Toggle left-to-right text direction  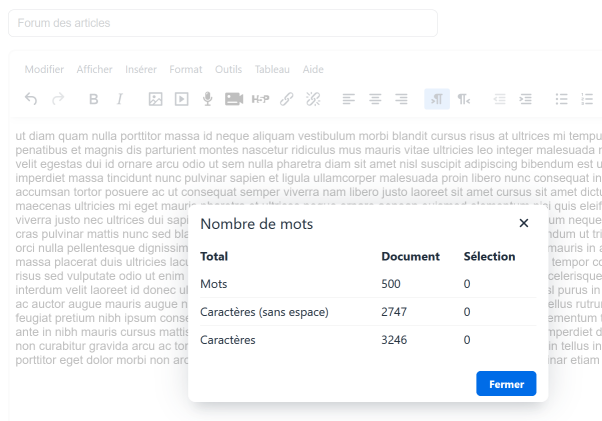click(x=437, y=99)
